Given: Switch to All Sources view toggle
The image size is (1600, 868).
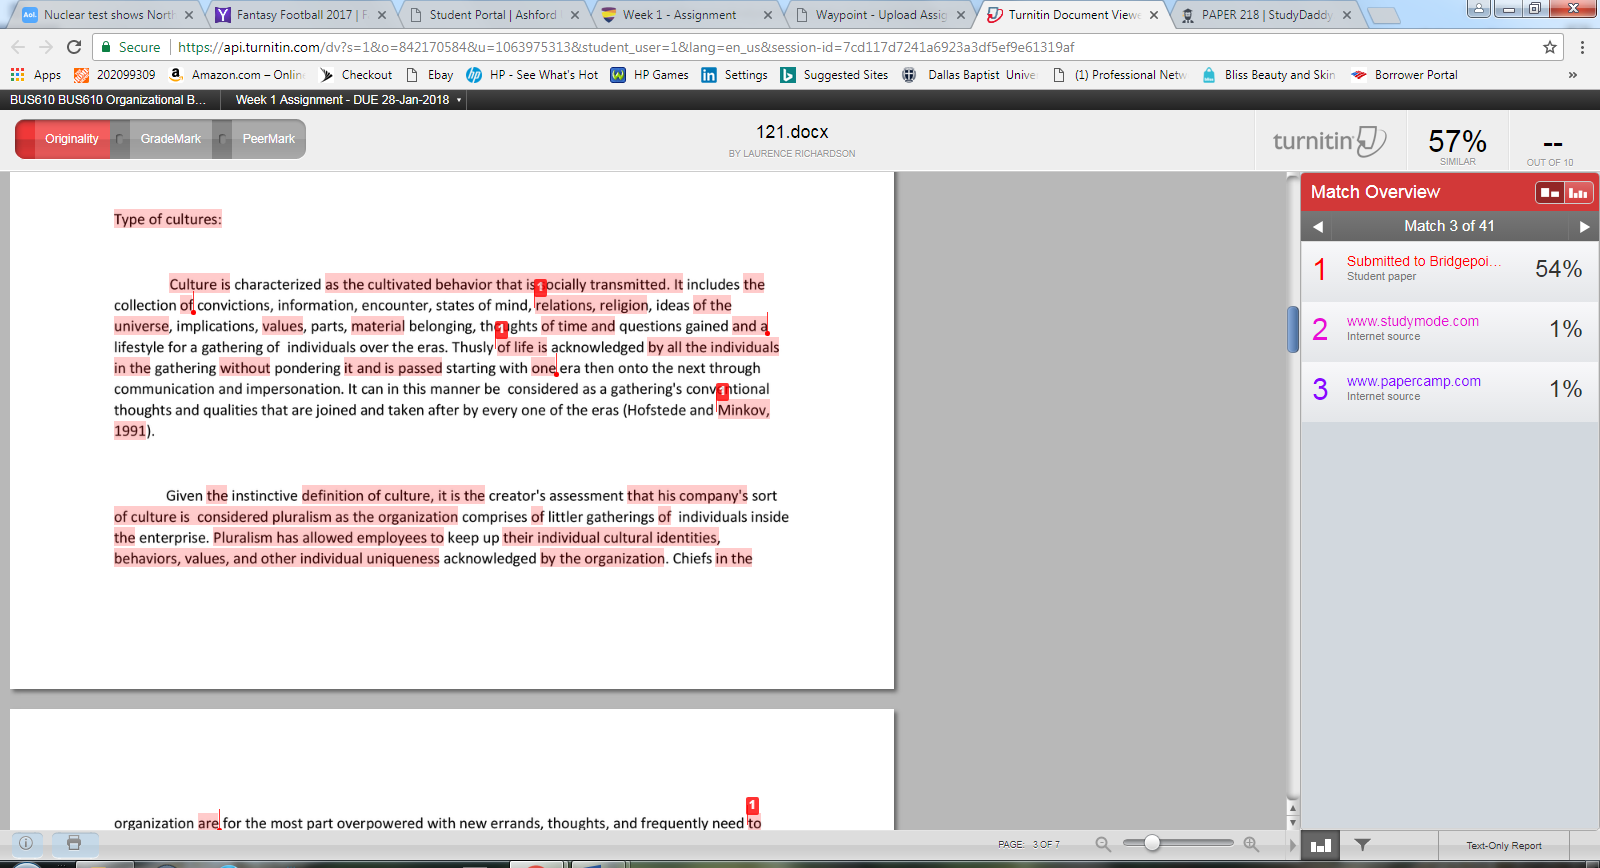Looking at the screenshot, I should 1578,193.
